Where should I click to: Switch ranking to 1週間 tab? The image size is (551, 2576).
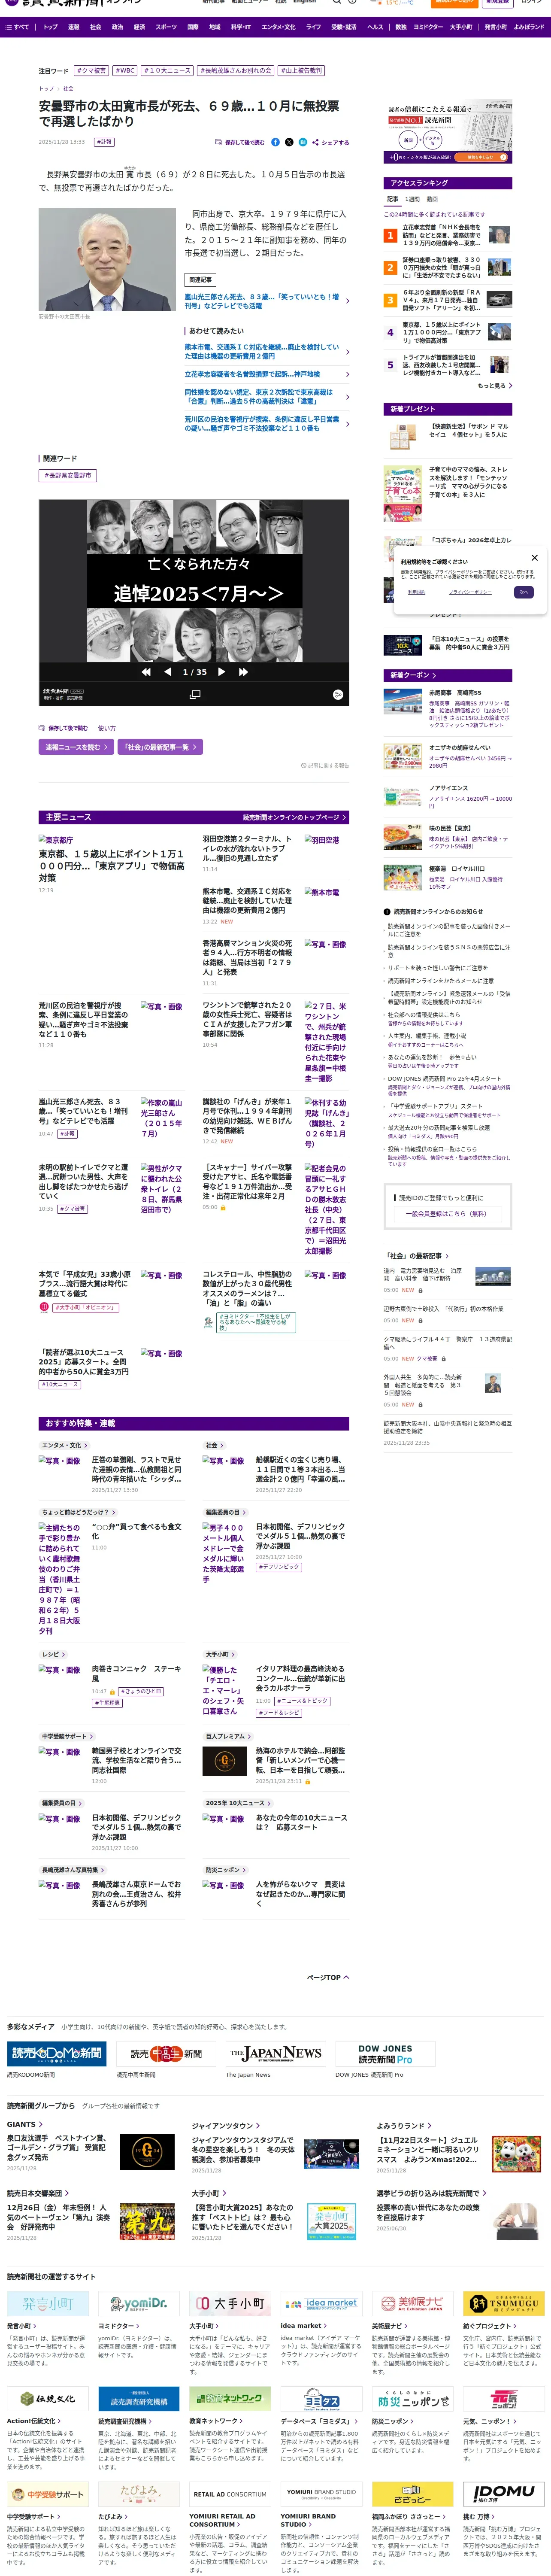coord(412,199)
